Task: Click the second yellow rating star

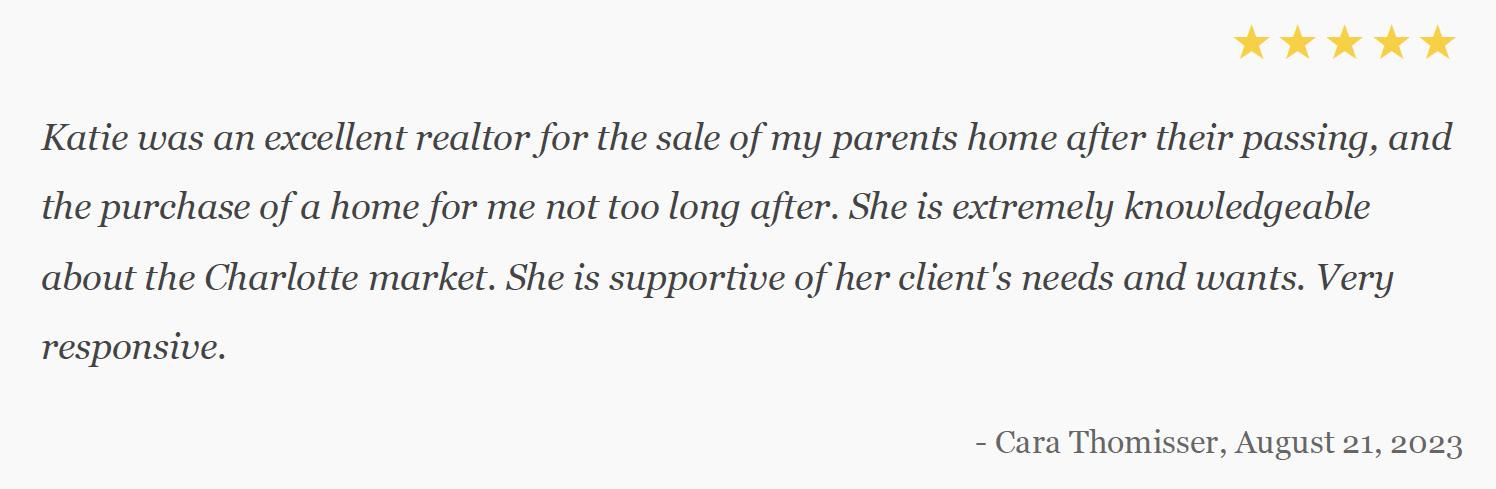Action: [x=1297, y=43]
